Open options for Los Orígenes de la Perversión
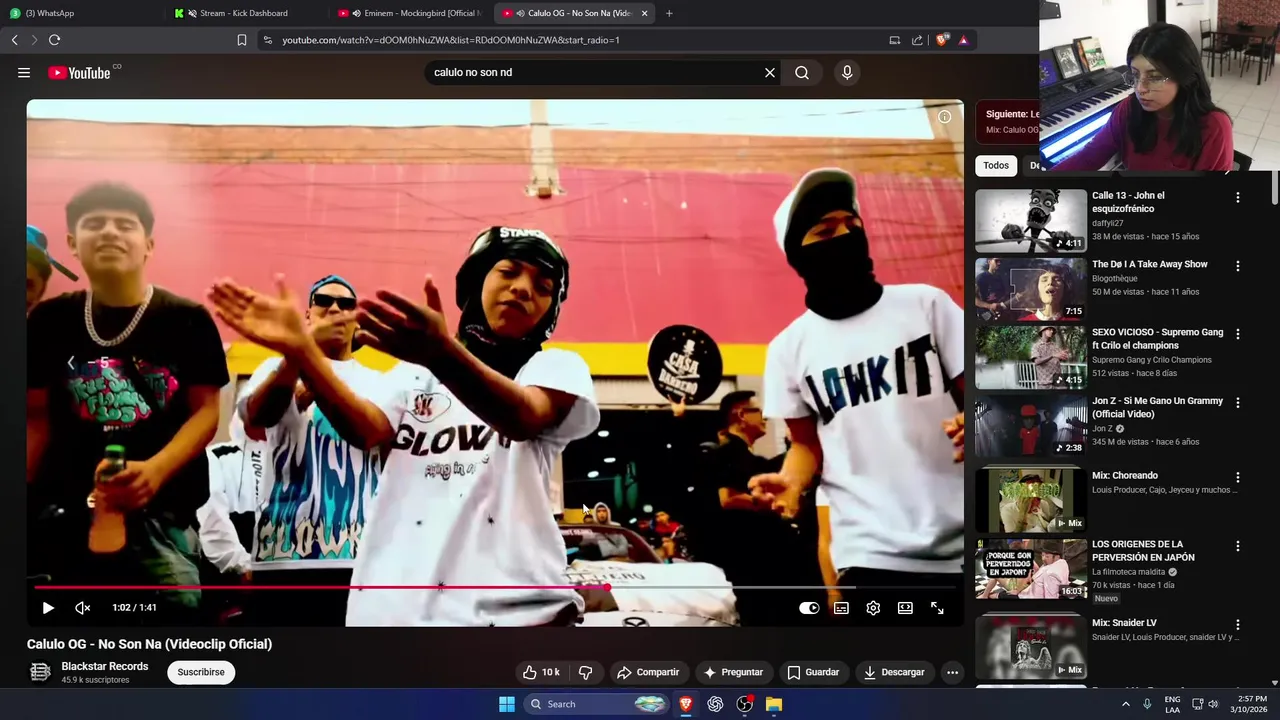 pos(1238,546)
